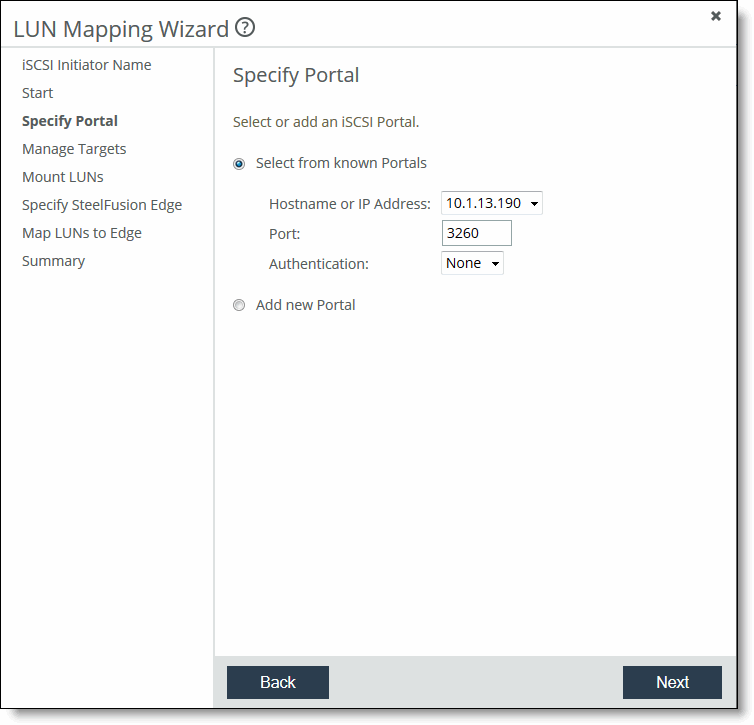Image resolution: width=754 pixels, height=725 pixels.
Task: Select the 'Select from known Portals' radio button
Action: (239, 164)
